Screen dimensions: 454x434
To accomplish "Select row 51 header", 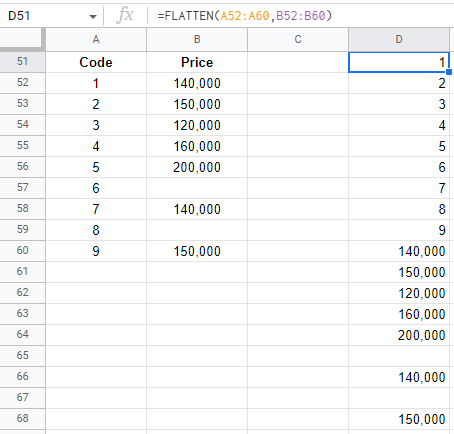I will coord(22,62).
